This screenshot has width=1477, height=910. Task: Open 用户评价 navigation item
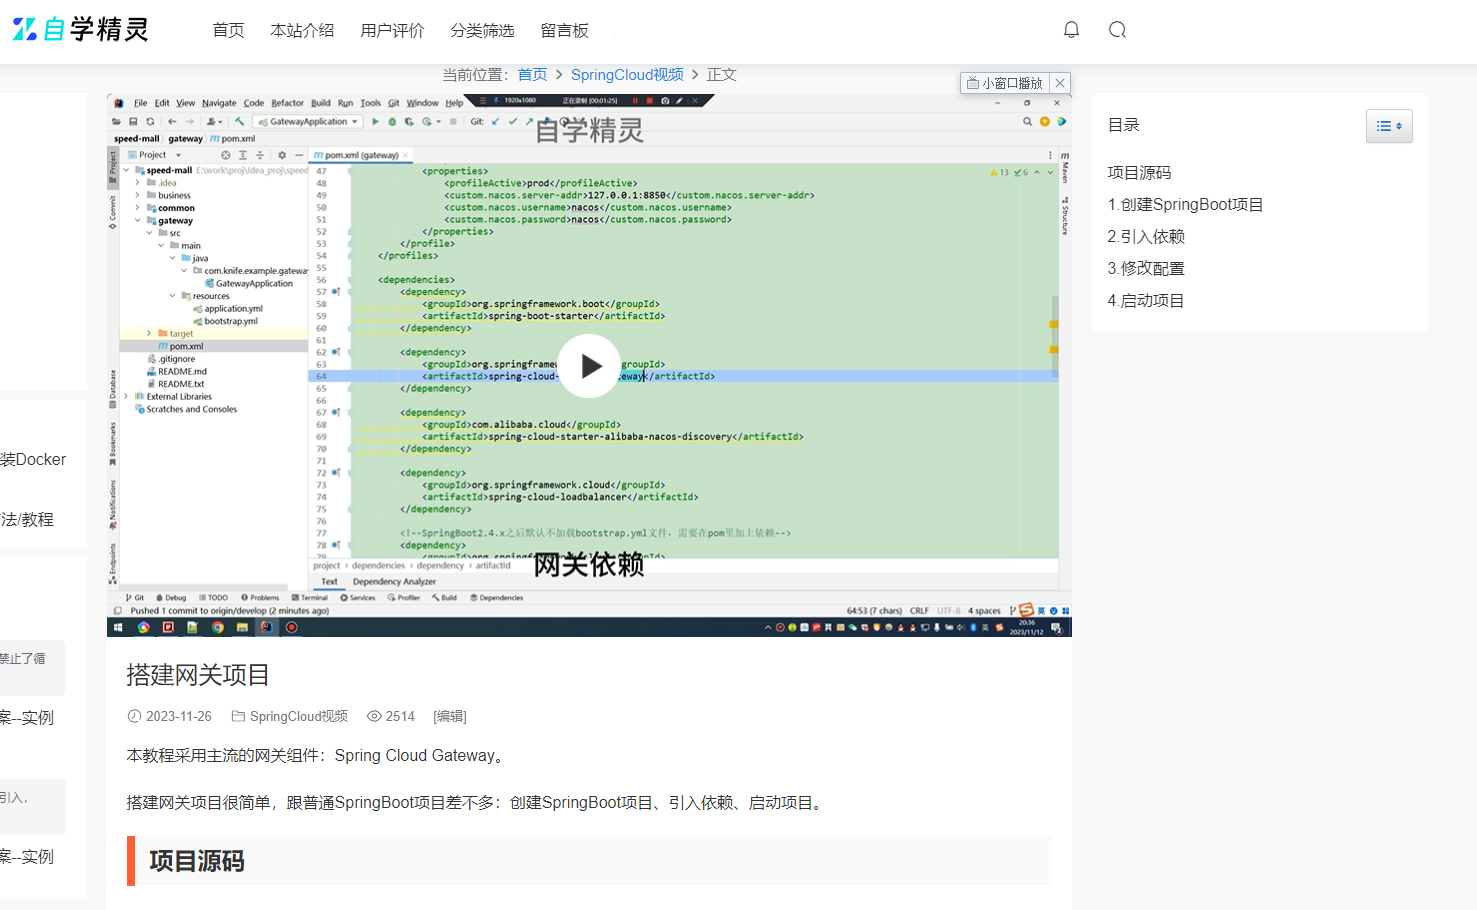click(392, 30)
